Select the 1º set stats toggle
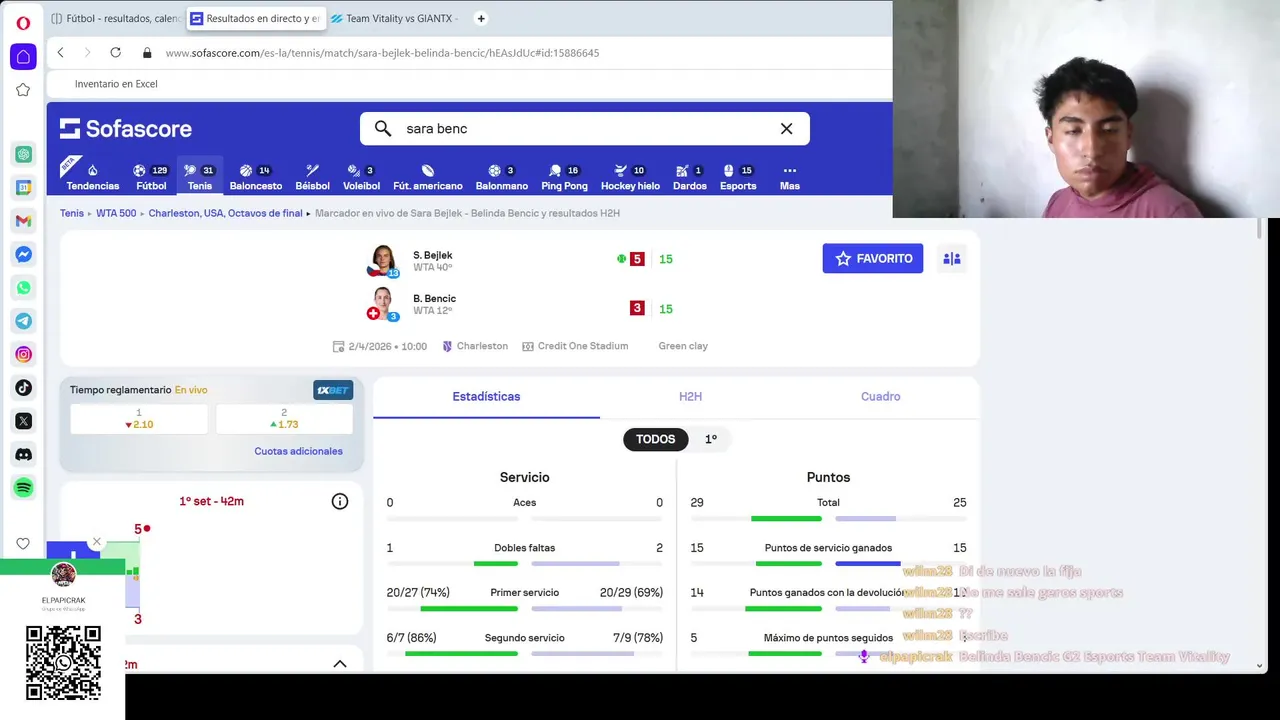 click(x=711, y=439)
